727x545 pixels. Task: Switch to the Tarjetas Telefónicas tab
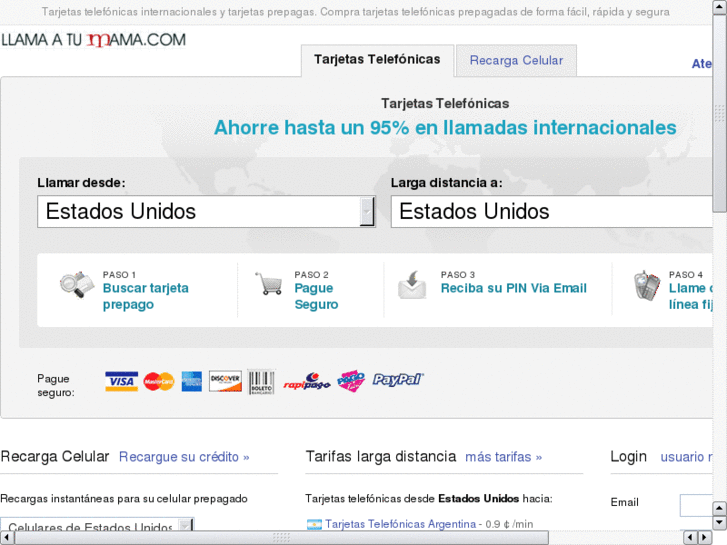tap(377, 60)
